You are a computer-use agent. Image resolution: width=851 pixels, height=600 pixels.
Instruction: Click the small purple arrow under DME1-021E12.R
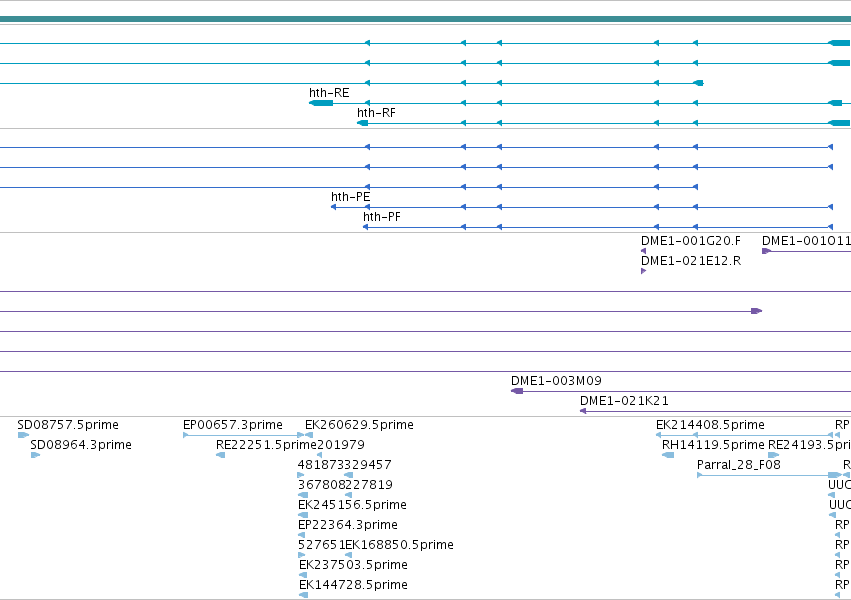(x=644, y=271)
